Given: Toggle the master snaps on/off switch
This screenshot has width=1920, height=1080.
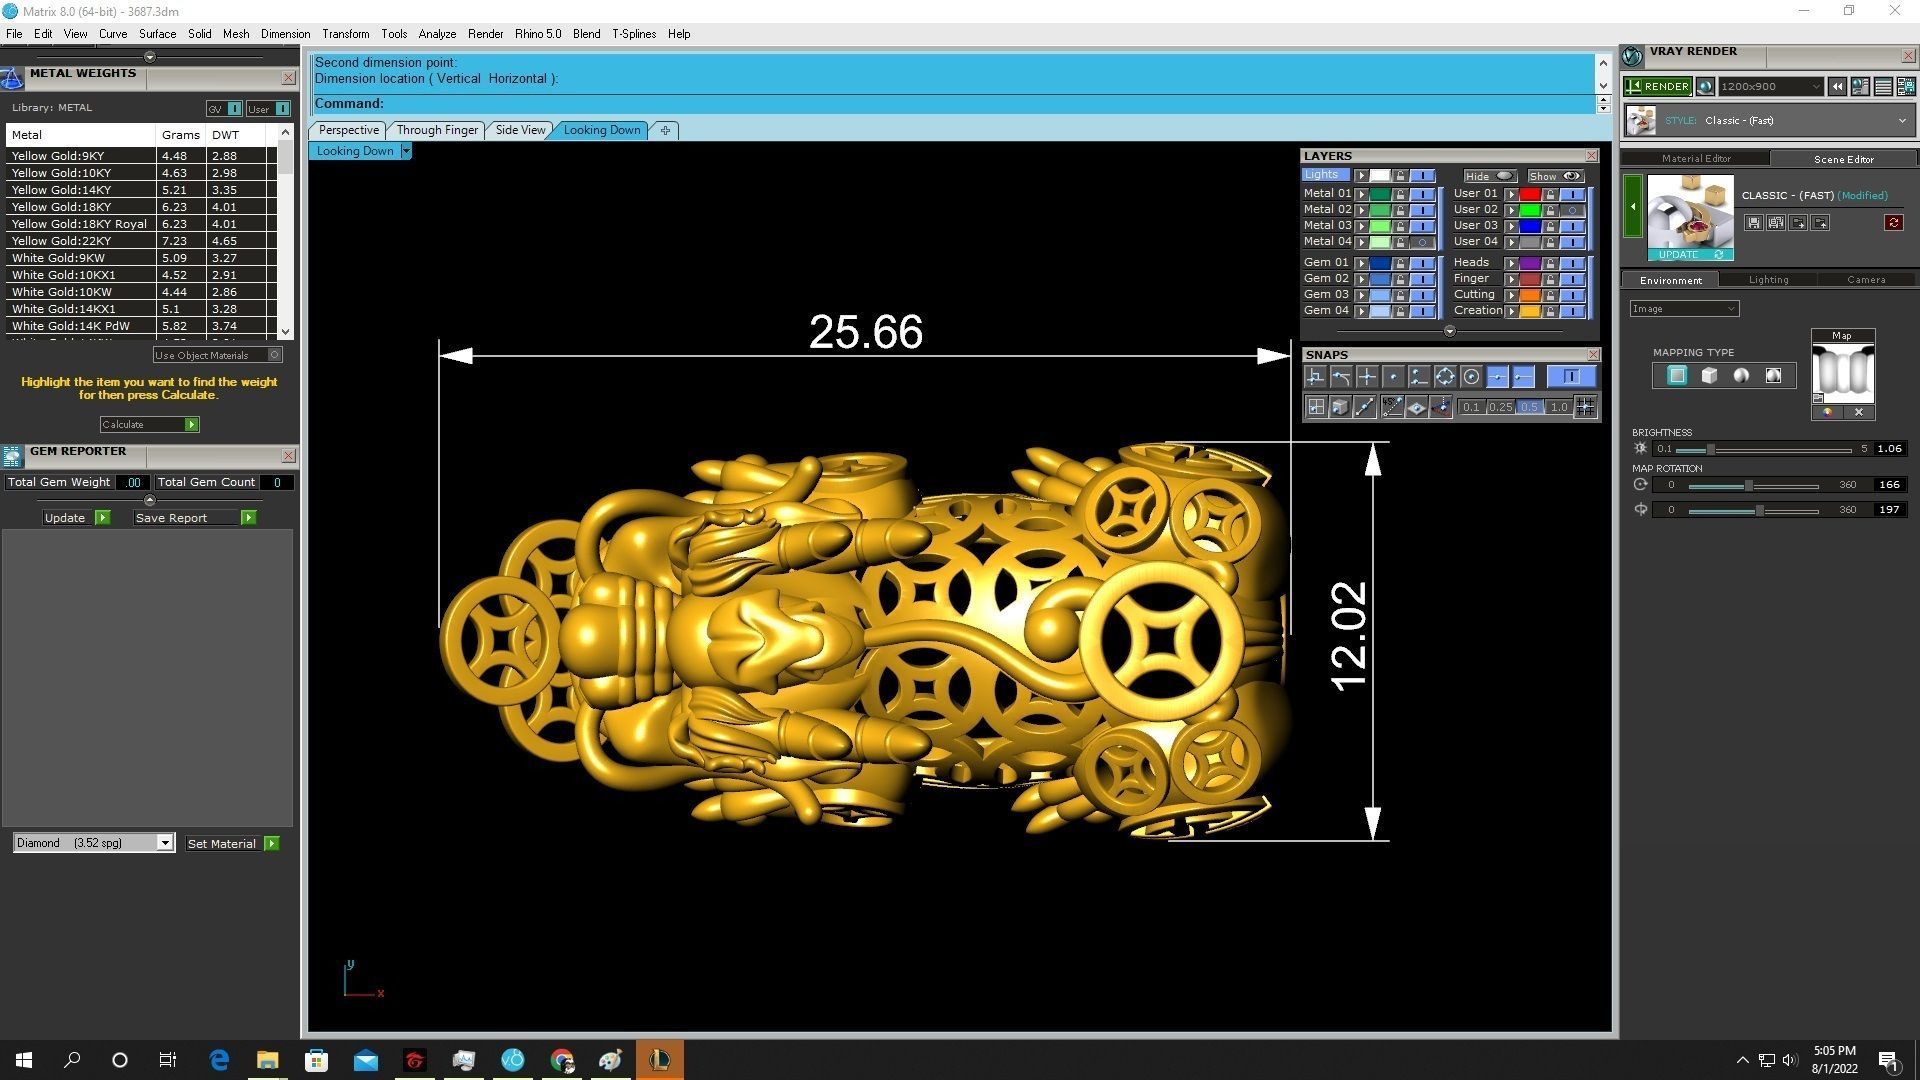Looking at the screenshot, I should [x=1571, y=377].
